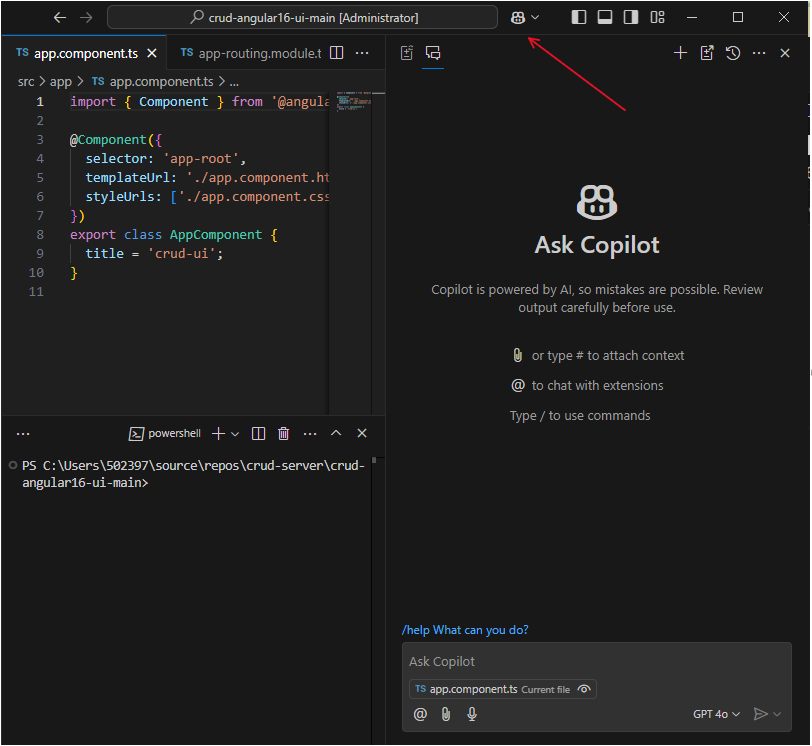Expand the new terminal launch profile dropdown
This screenshot has width=812, height=746.
pos(235,434)
